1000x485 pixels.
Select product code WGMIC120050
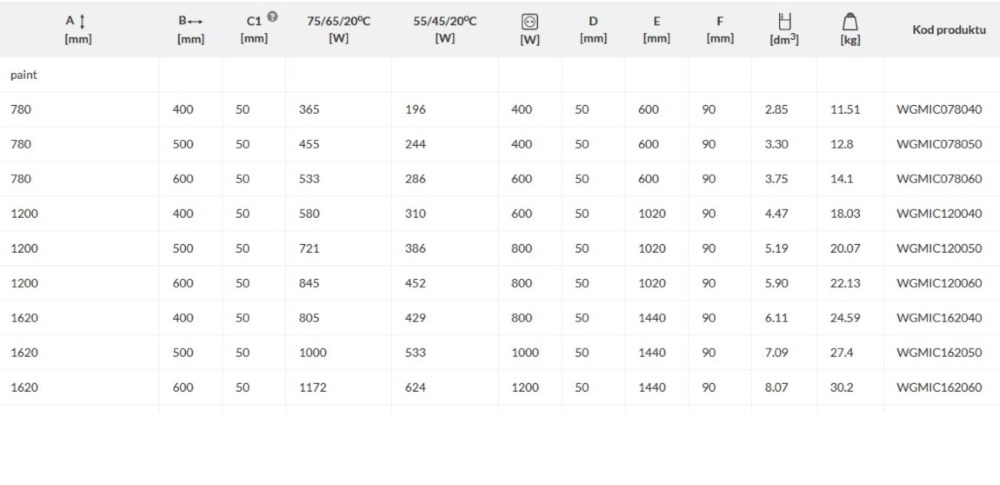pos(939,248)
